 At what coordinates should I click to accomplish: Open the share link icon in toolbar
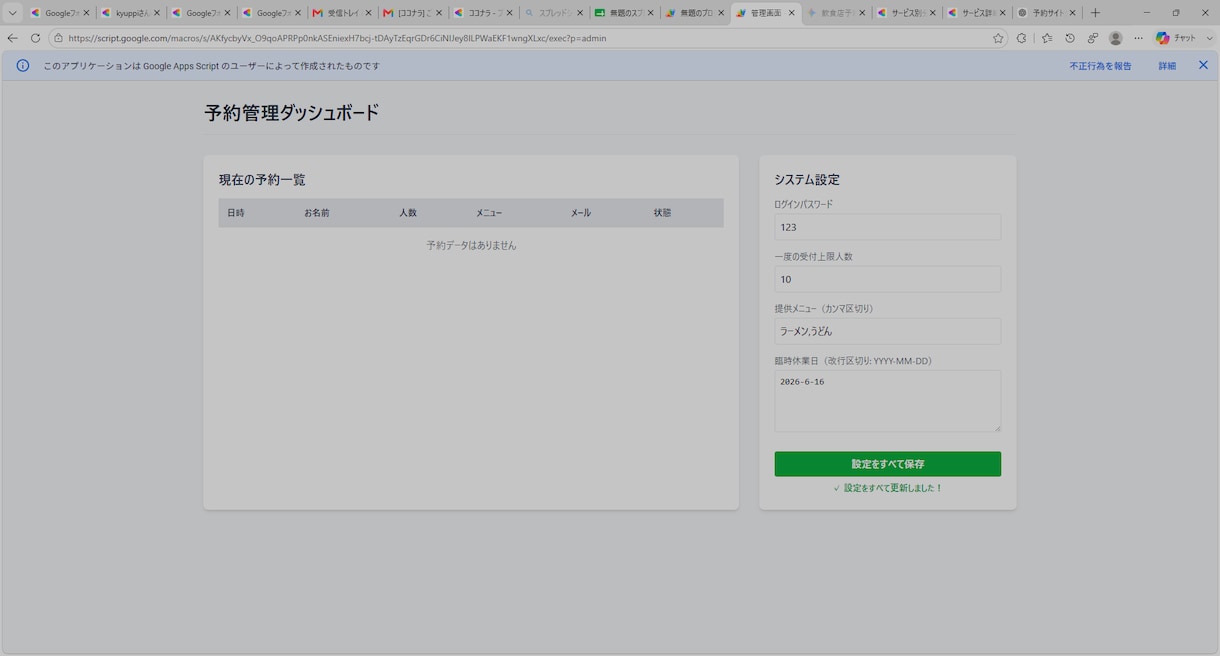pyautogui.click(x=1093, y=38)
